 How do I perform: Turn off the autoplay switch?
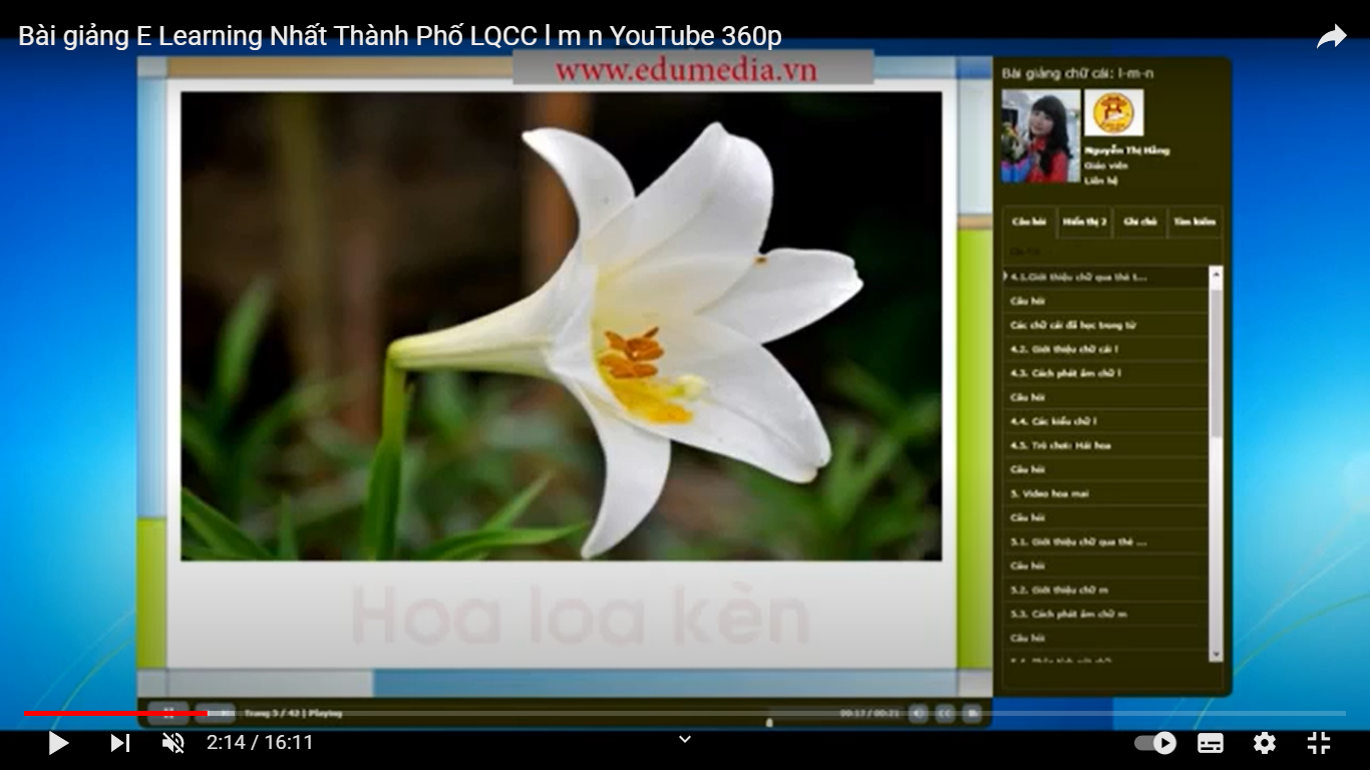point(1155,743)
